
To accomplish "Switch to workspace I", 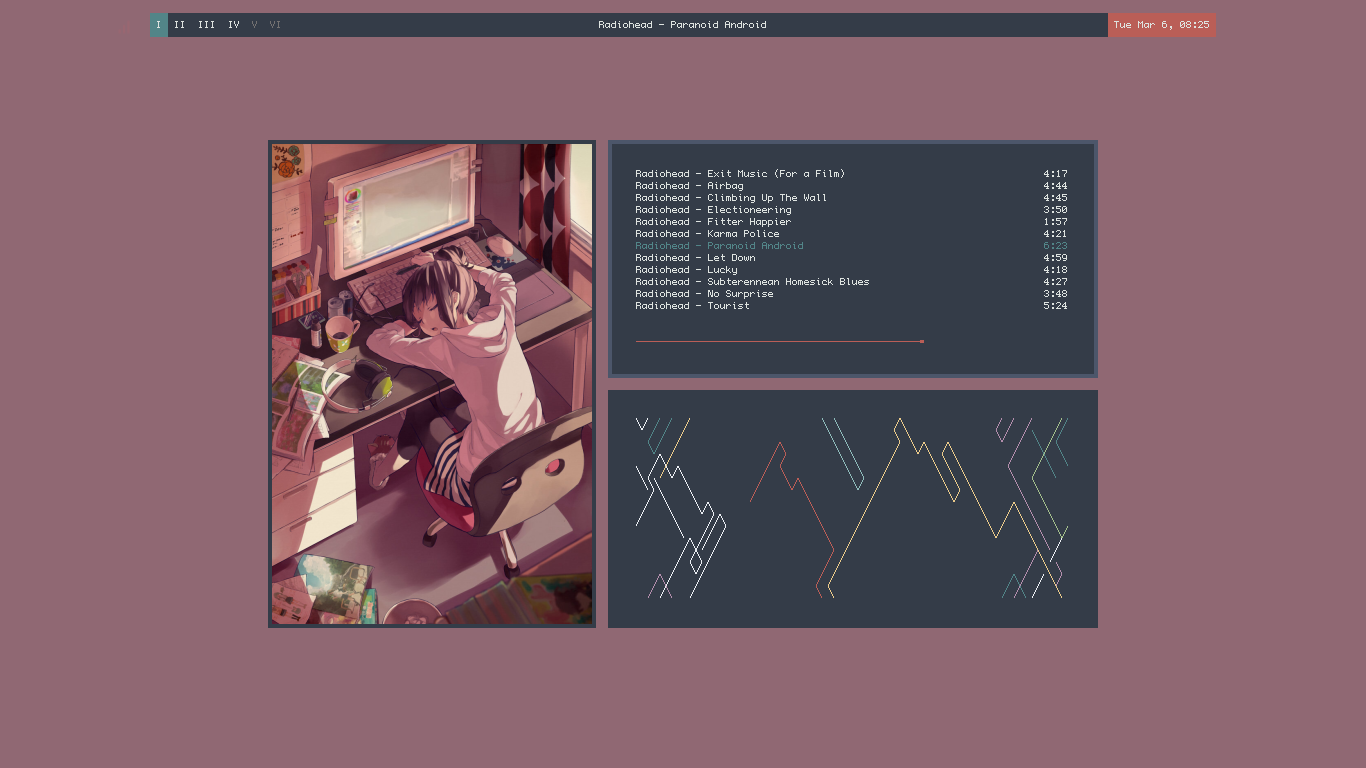I will pos(158,25).
